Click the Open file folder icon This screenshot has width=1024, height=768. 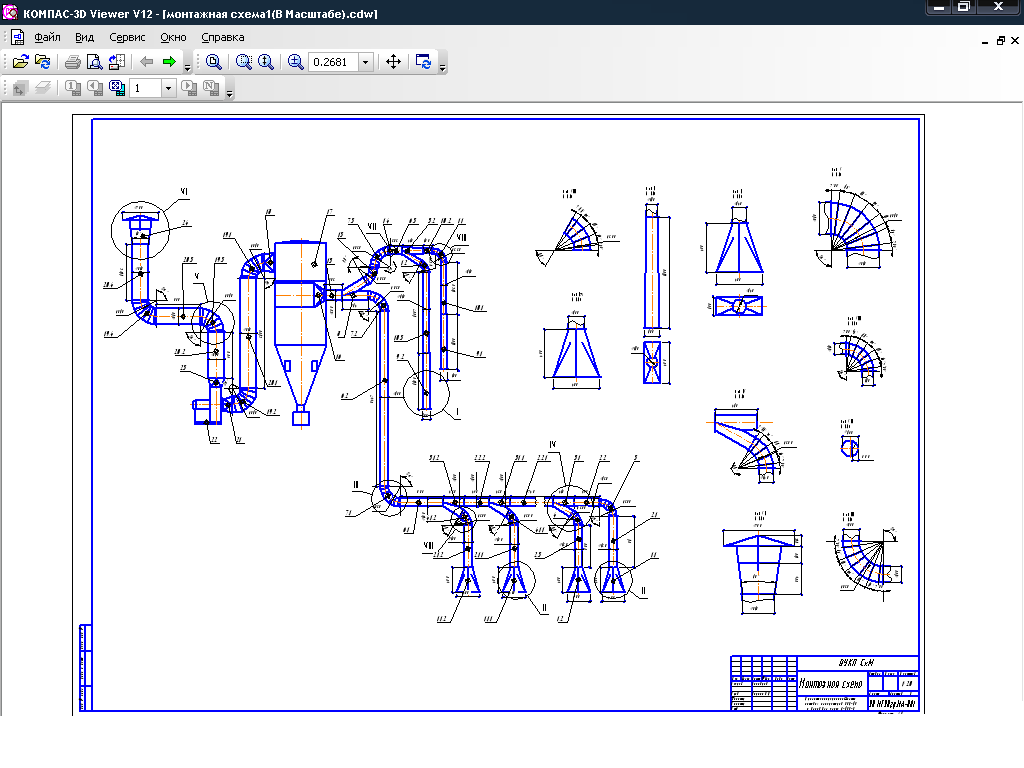[x=20, y=62]
